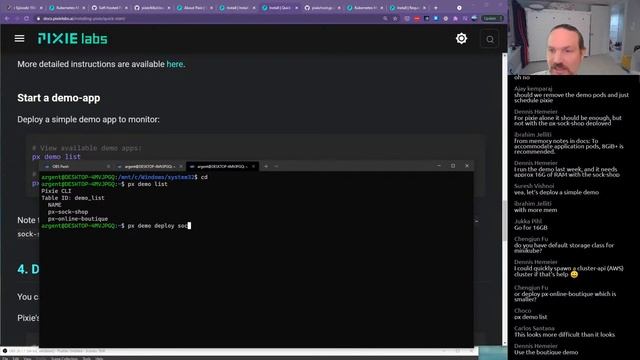640x360 pixels.
Task: Click the zoom magnifier icon in address bar
Action: pyautogui.click(x=385, y=18)
